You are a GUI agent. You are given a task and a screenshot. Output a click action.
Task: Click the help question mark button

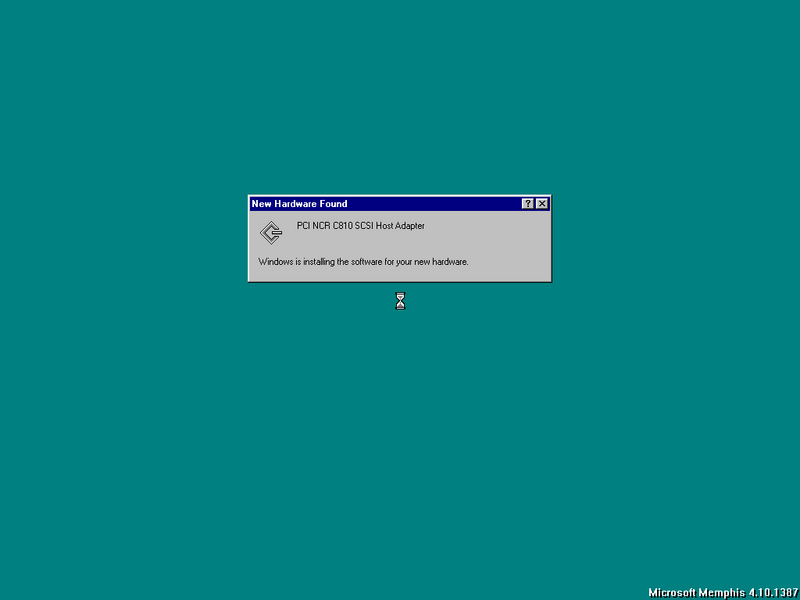coord(528,204)
